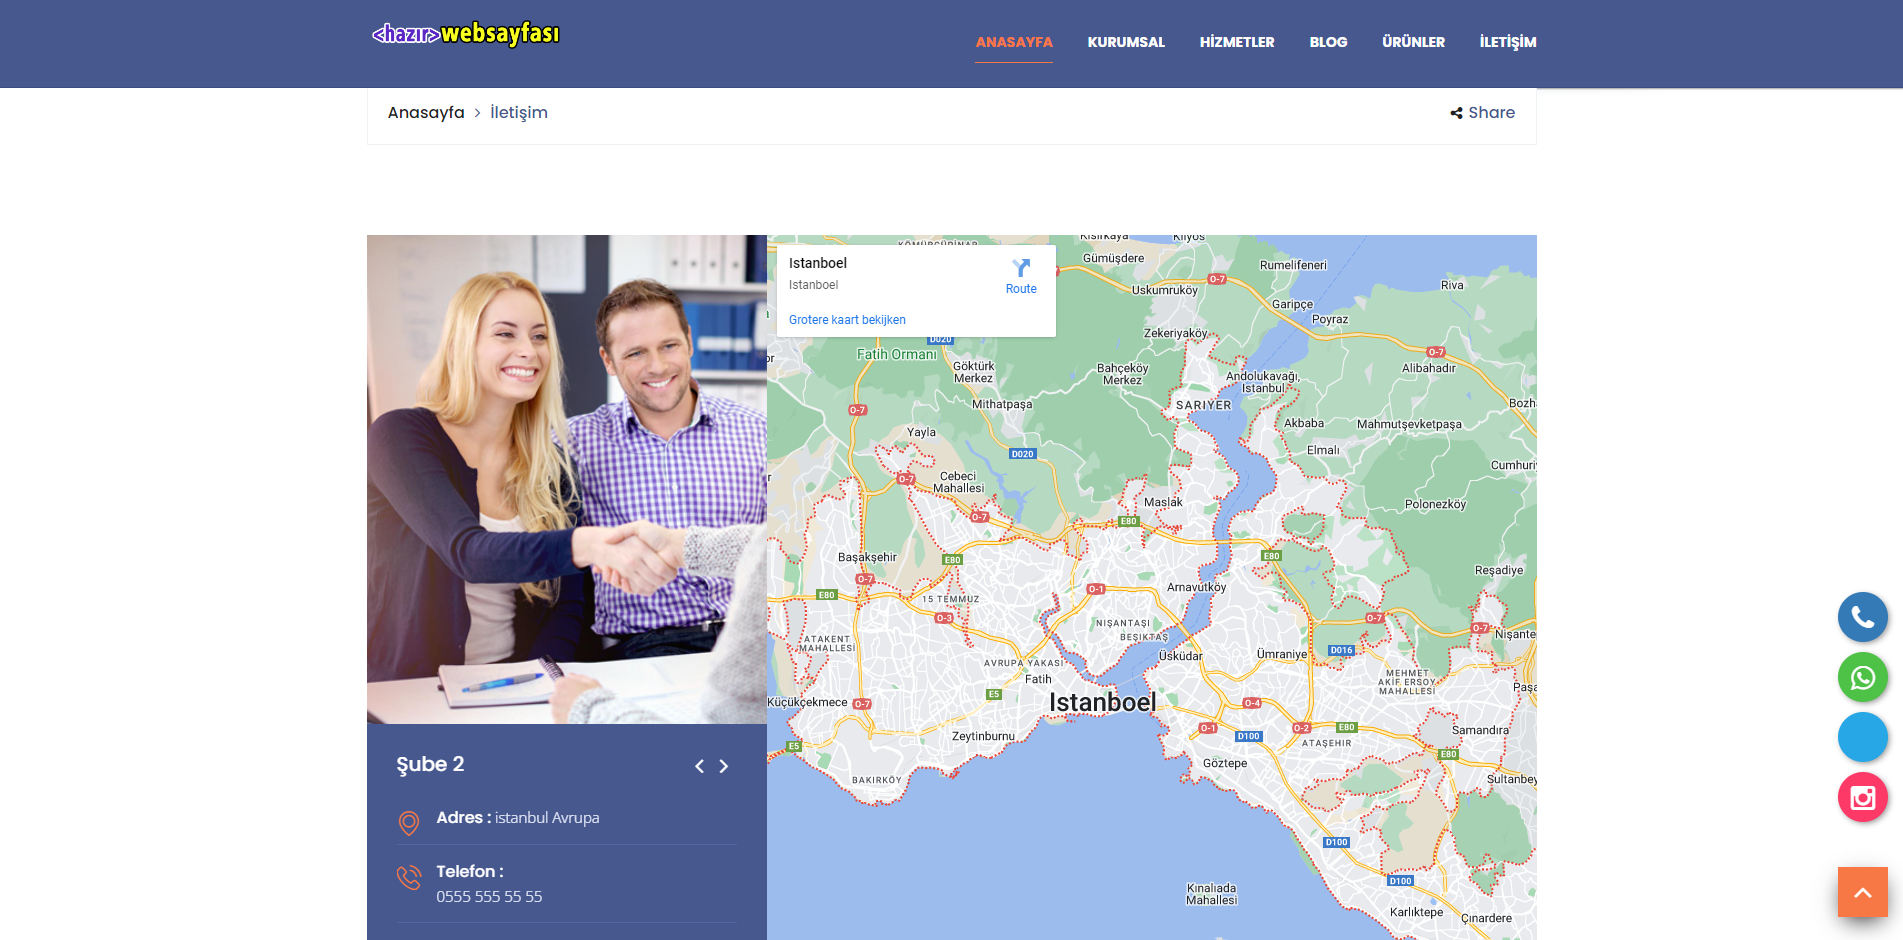Click the hazır websayfası logo
The height and width of the screenshot is (940, 1903).
point(466,34)
